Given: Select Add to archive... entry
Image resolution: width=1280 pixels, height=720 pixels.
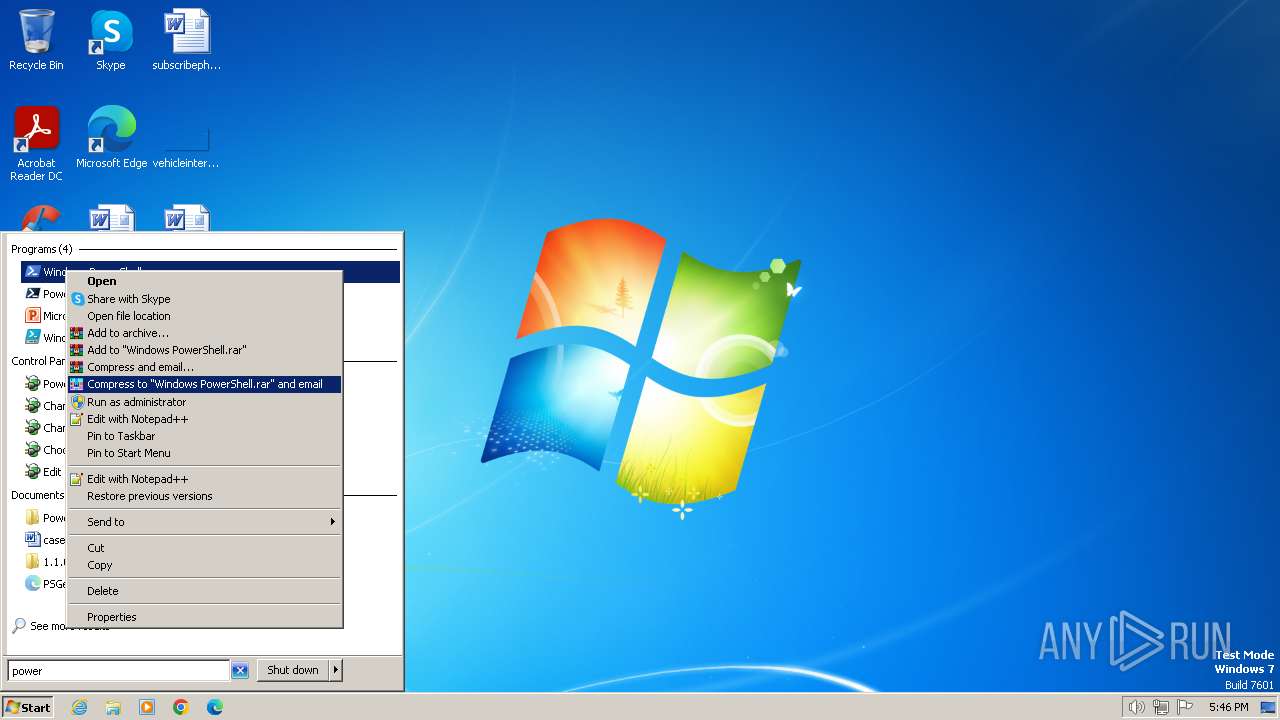Looking at the screenshot, I should pyautogui.click(x=204, y=333).
